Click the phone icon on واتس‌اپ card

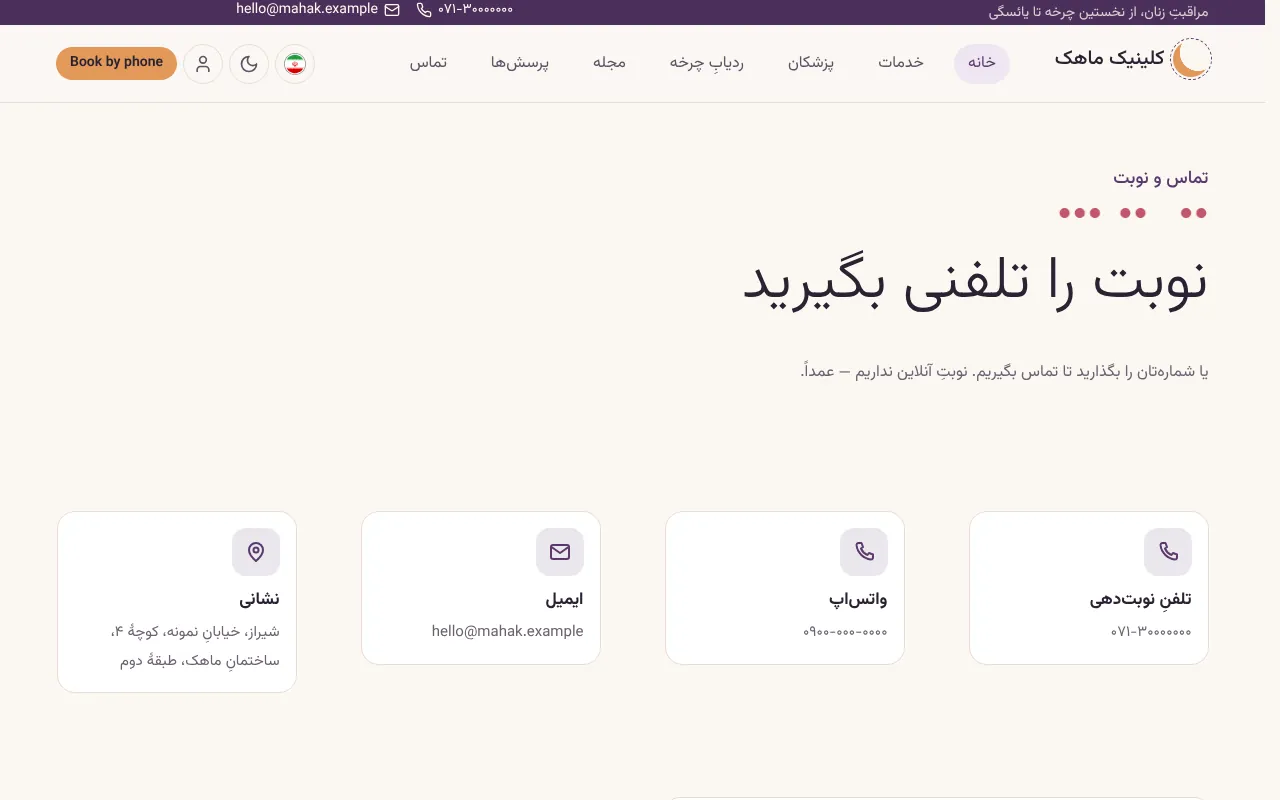[864, 552]
